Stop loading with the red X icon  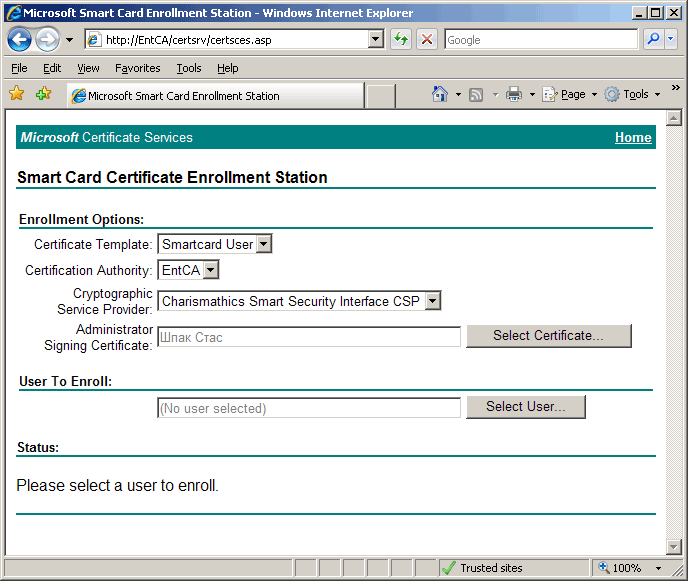click(x=426, y=39)
